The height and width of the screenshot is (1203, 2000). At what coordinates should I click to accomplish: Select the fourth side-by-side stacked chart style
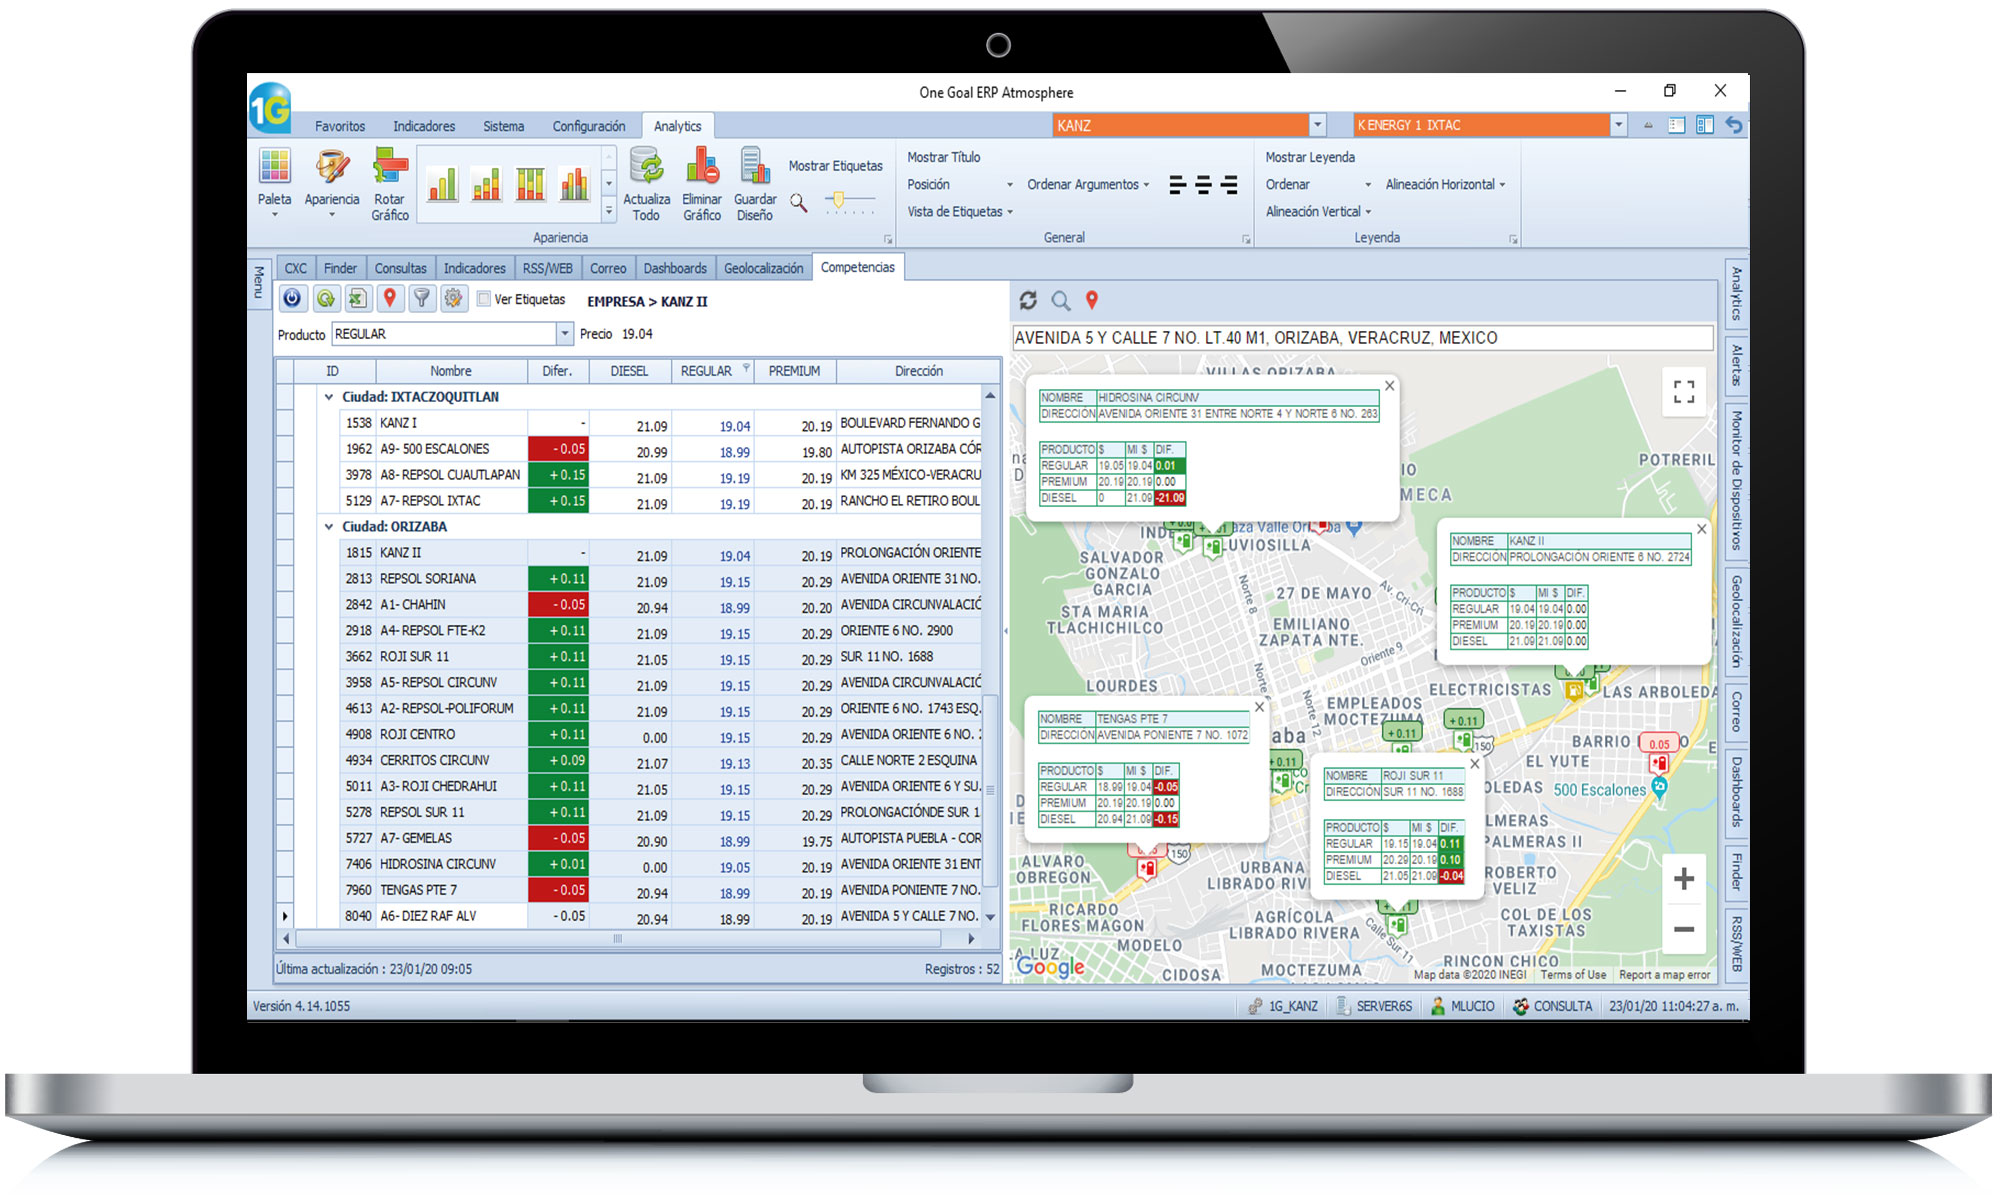pyautogui.click(x=575, y=183)
